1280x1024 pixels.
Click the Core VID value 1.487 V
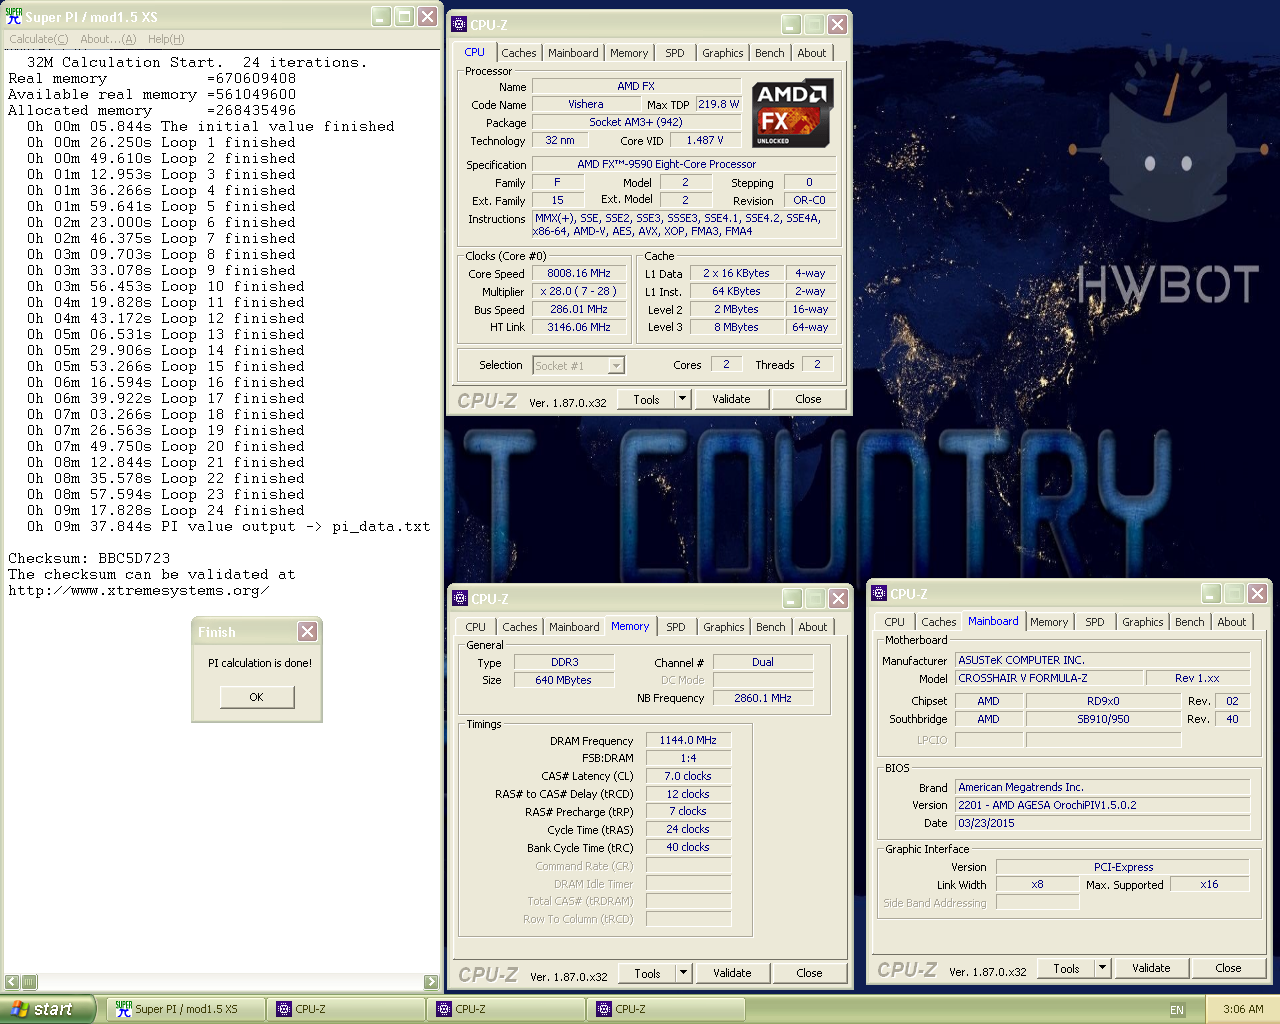point(704,140)
